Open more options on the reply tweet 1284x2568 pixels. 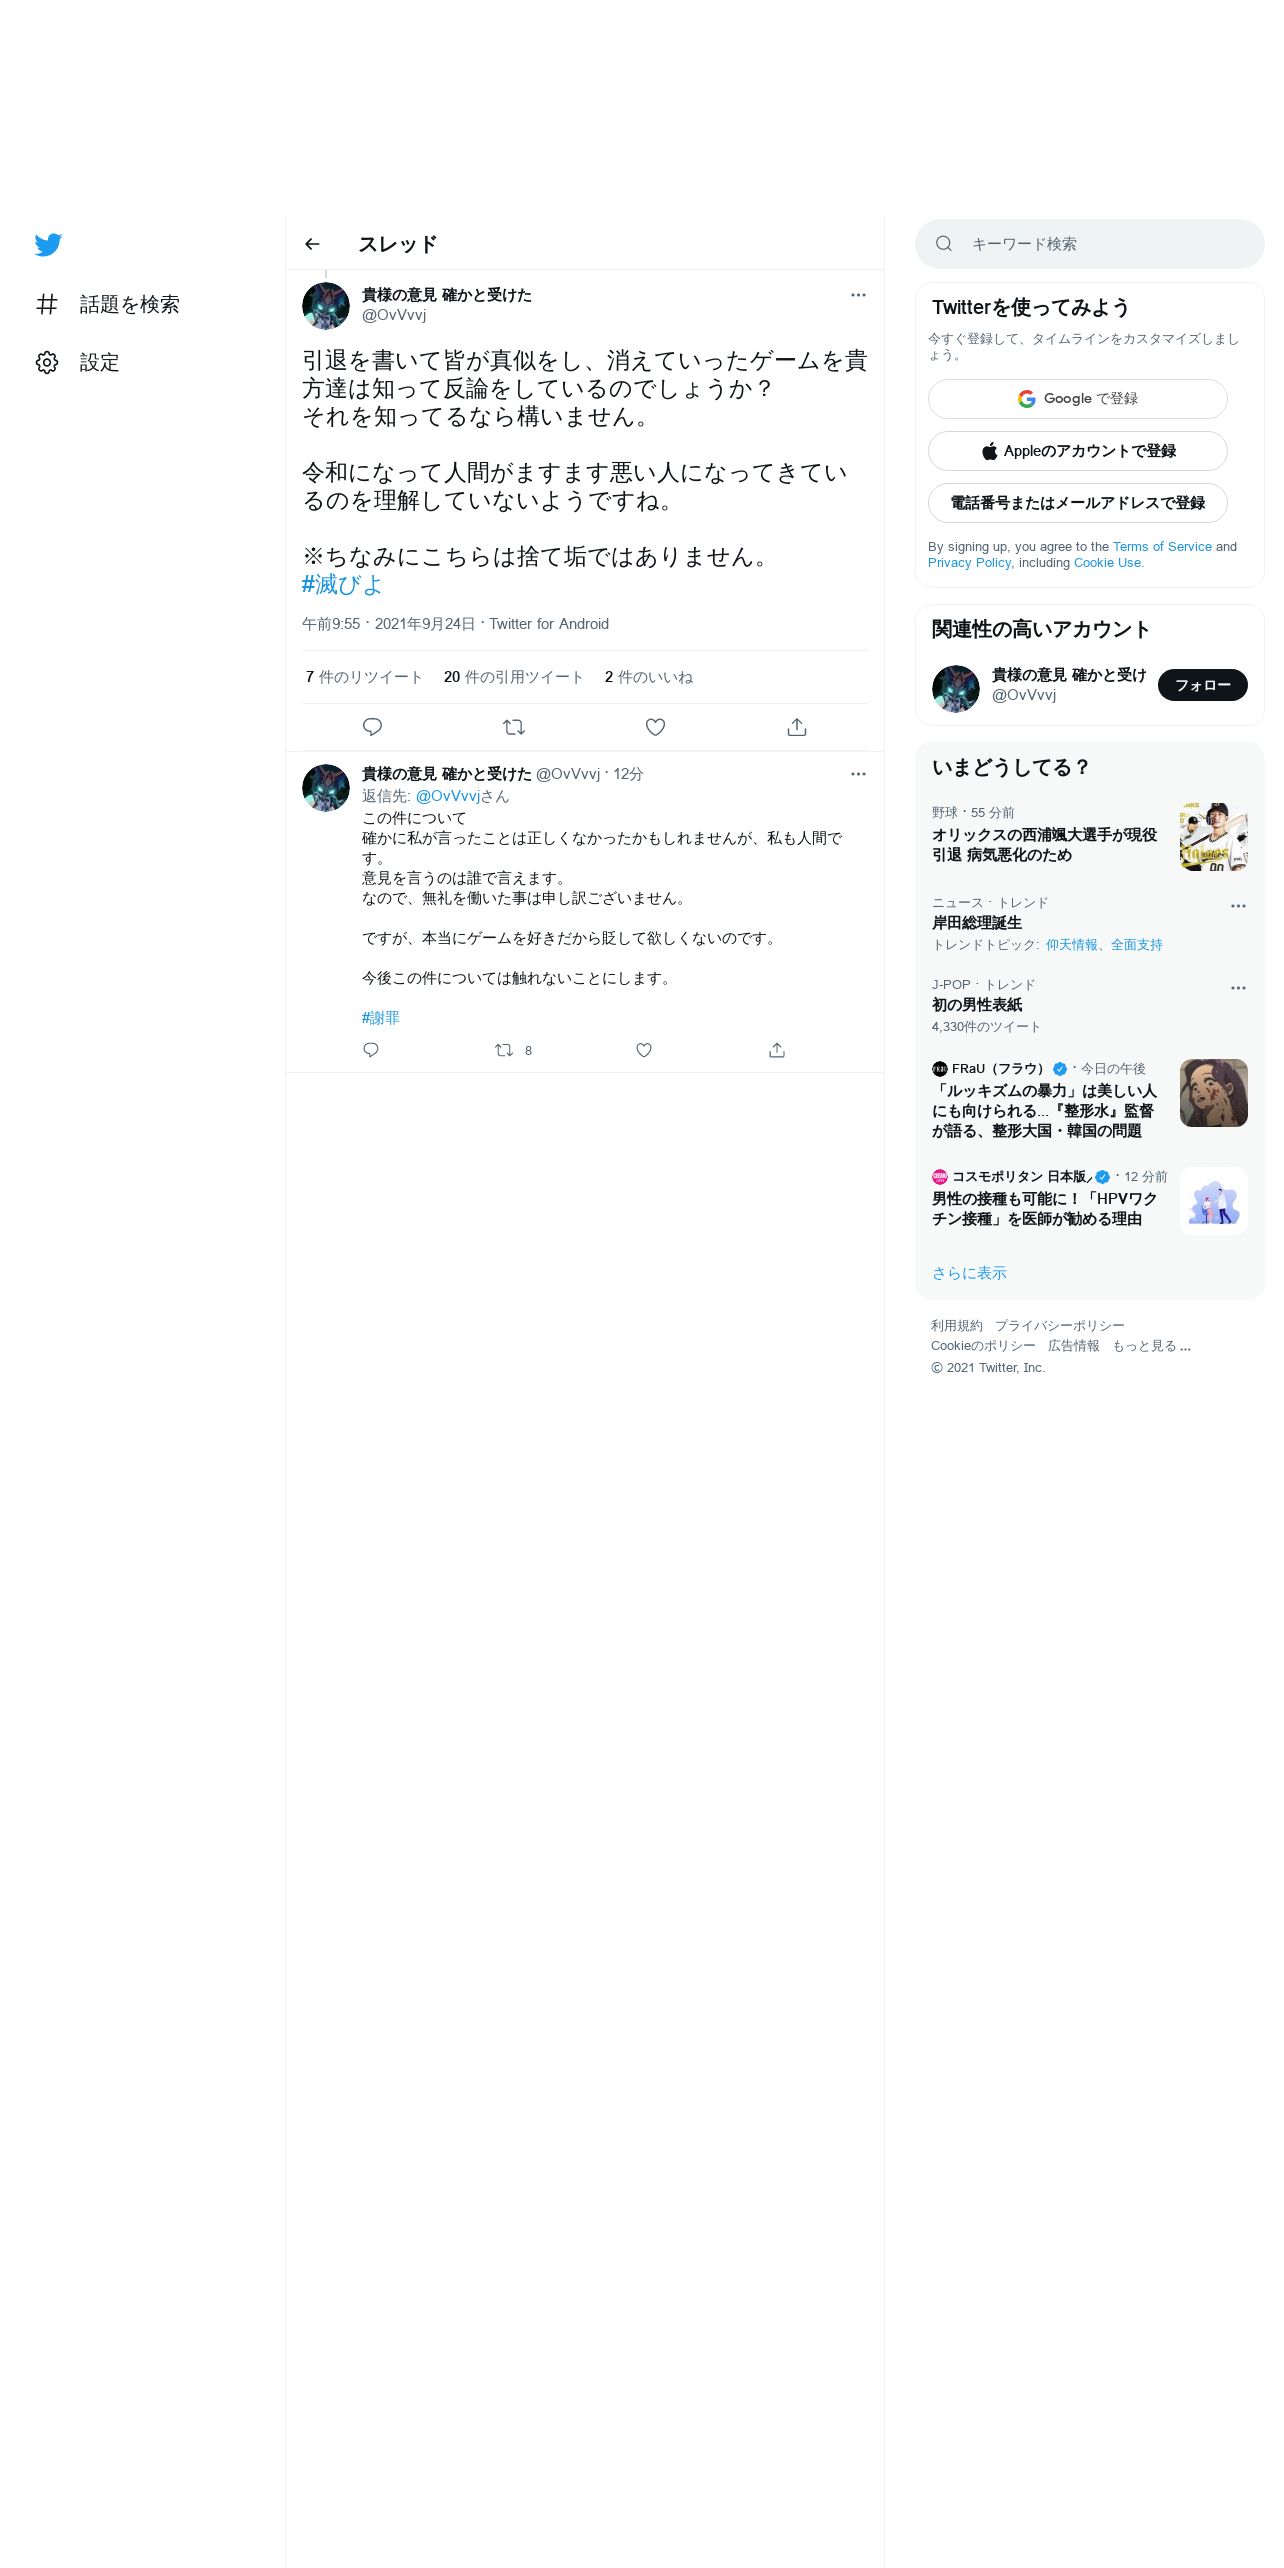click(858, 774)
